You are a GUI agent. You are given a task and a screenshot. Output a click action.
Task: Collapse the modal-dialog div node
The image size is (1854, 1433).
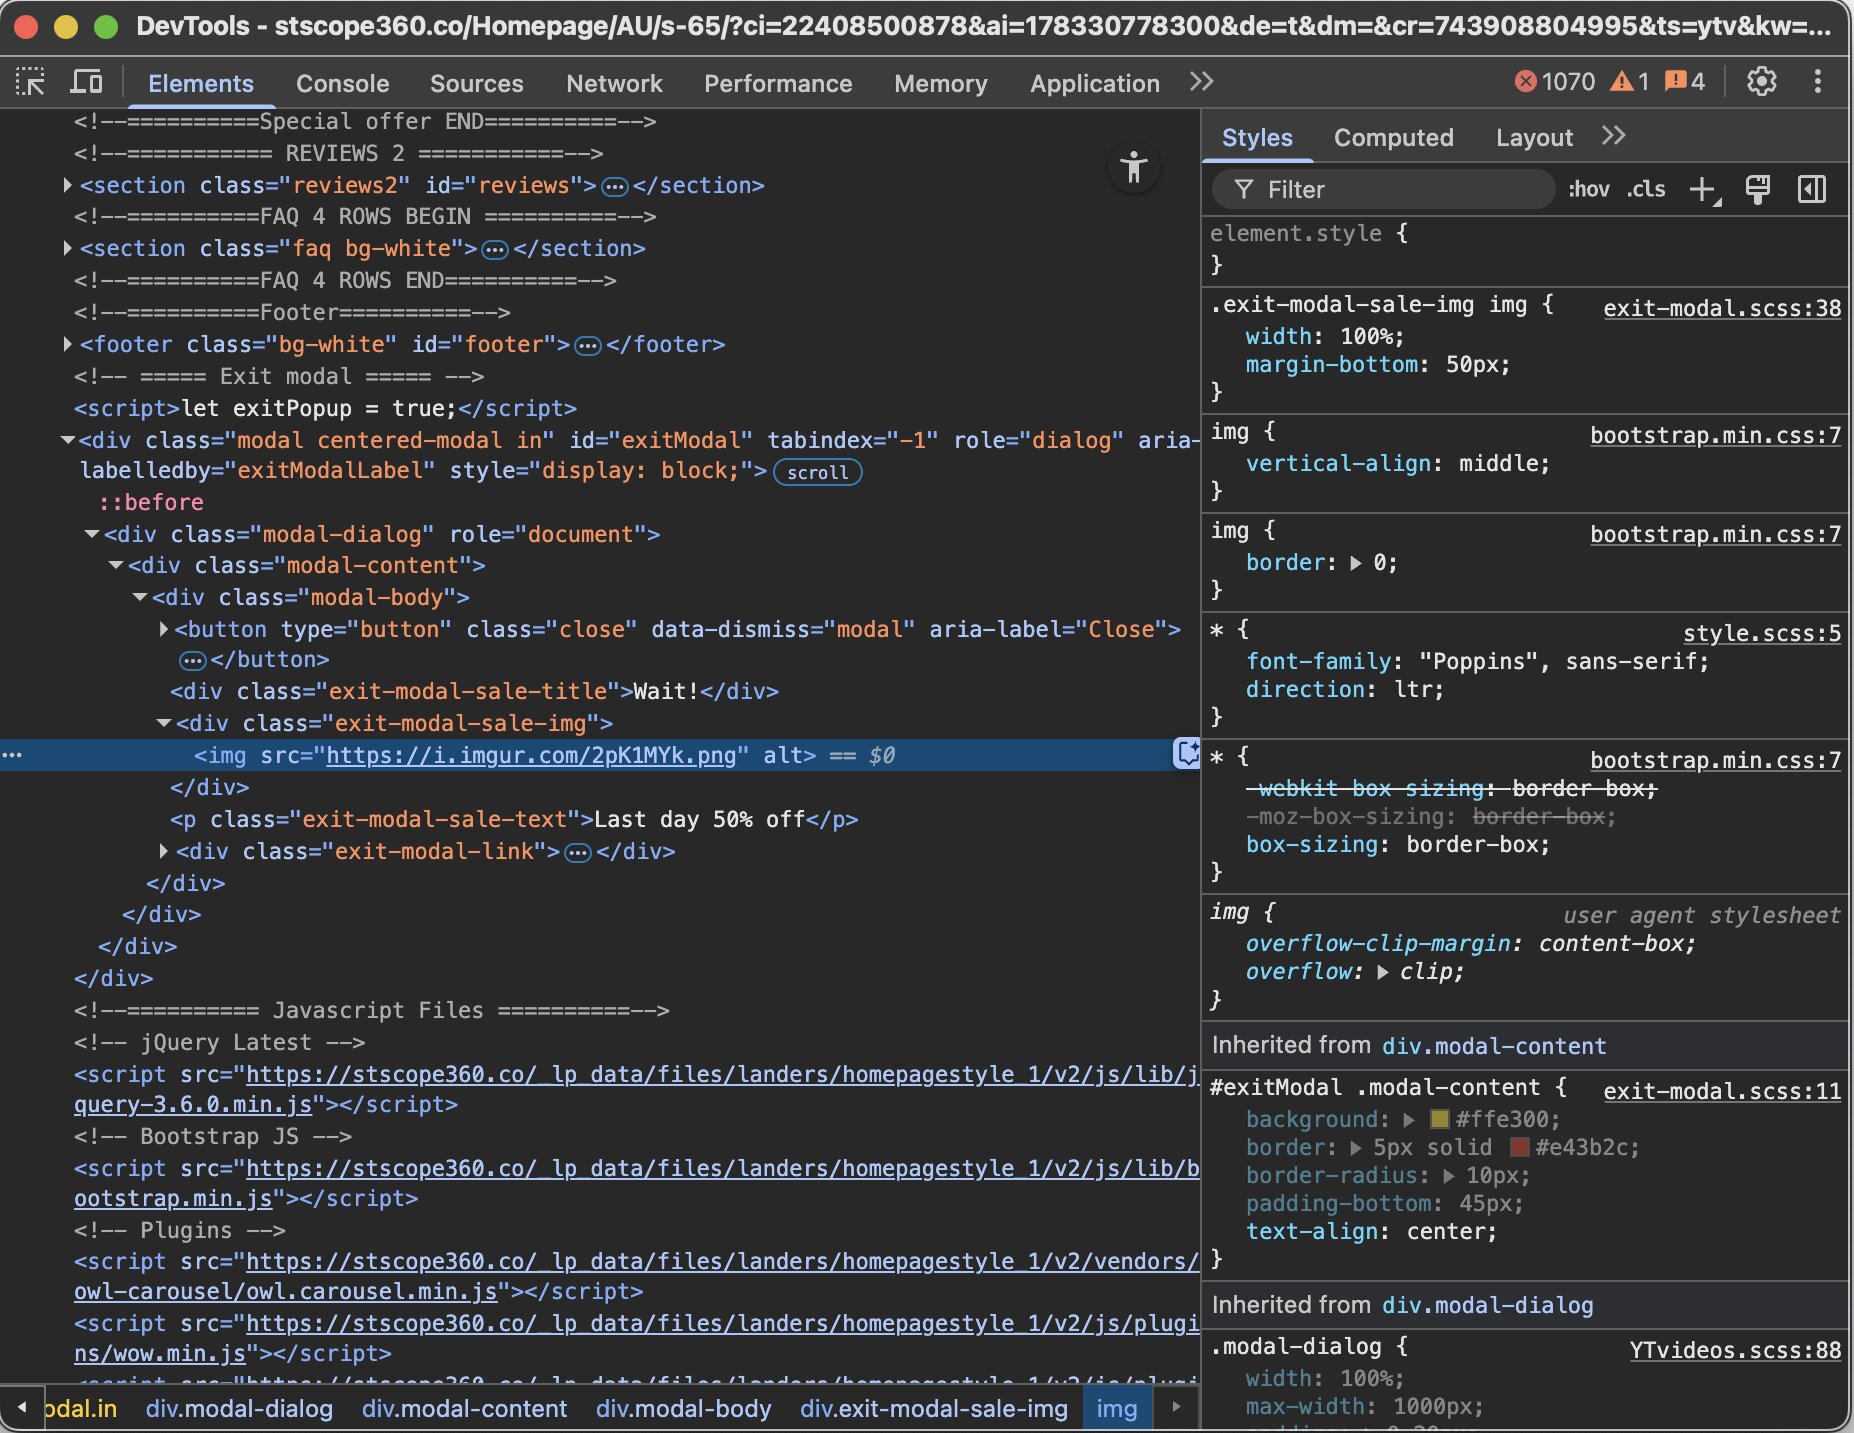tap(92, 534)
